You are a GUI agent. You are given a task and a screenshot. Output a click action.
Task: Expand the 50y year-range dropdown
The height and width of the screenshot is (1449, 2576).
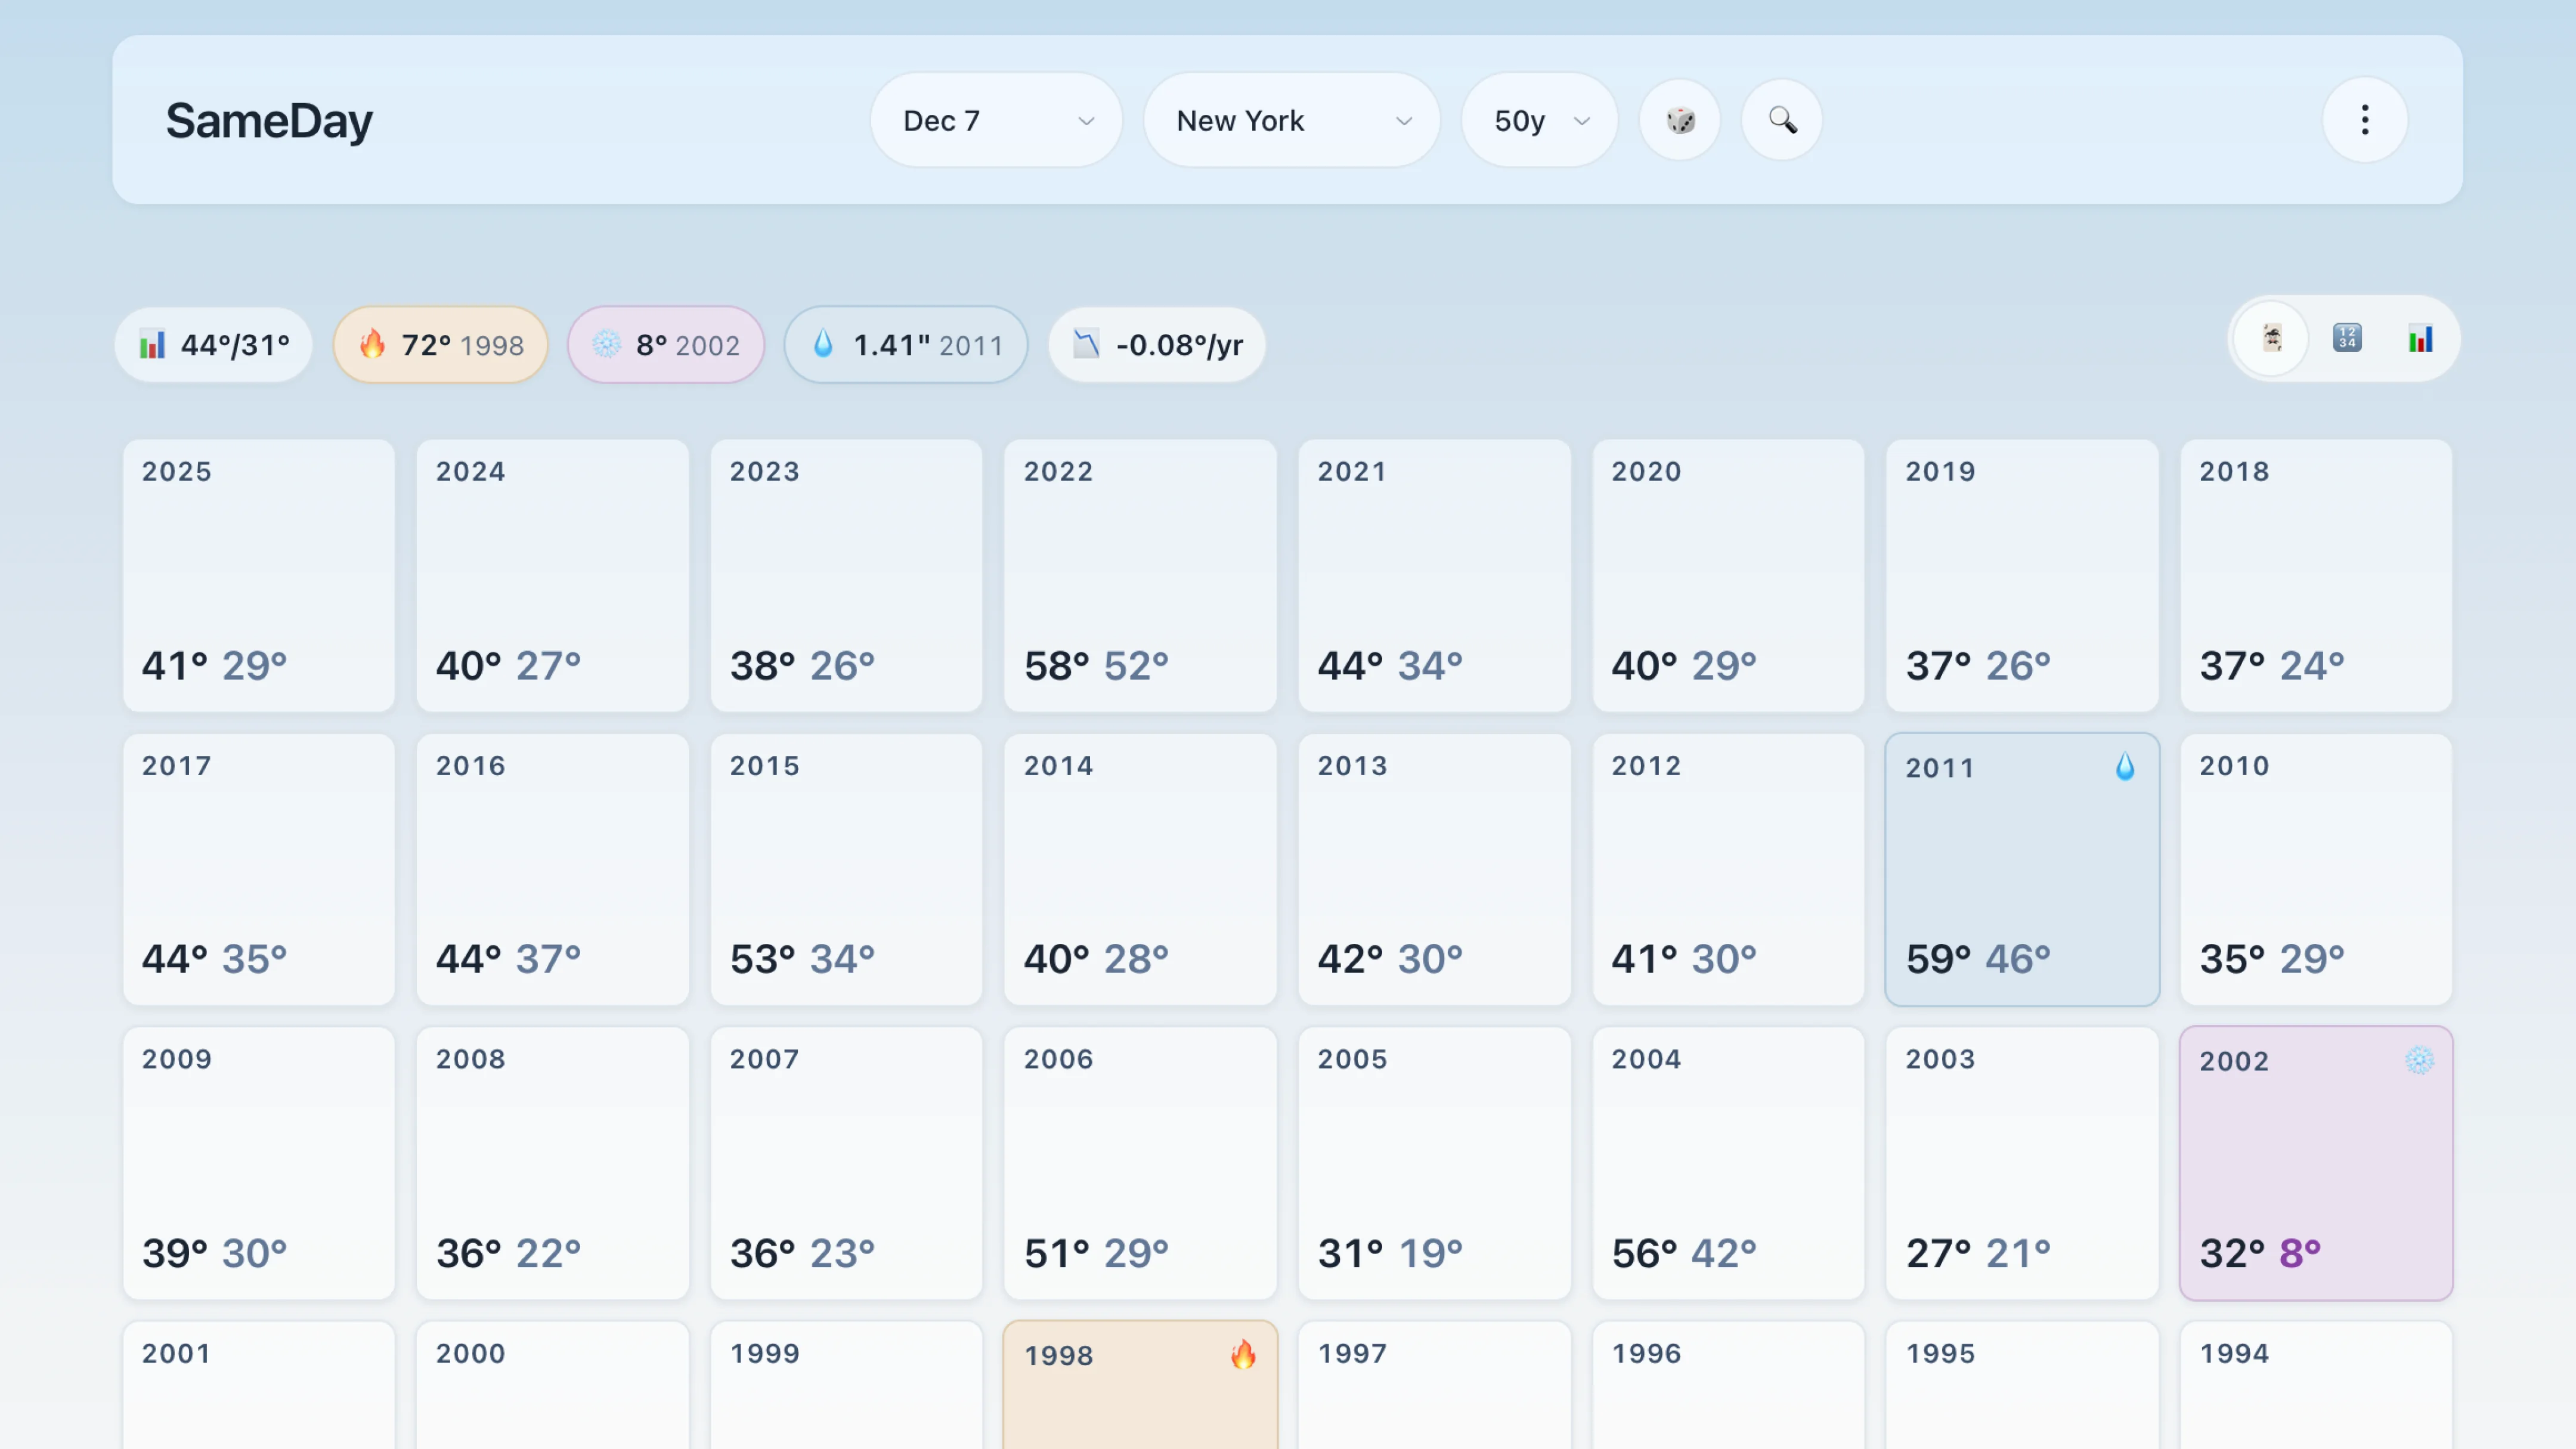(x=1539, y=120)
